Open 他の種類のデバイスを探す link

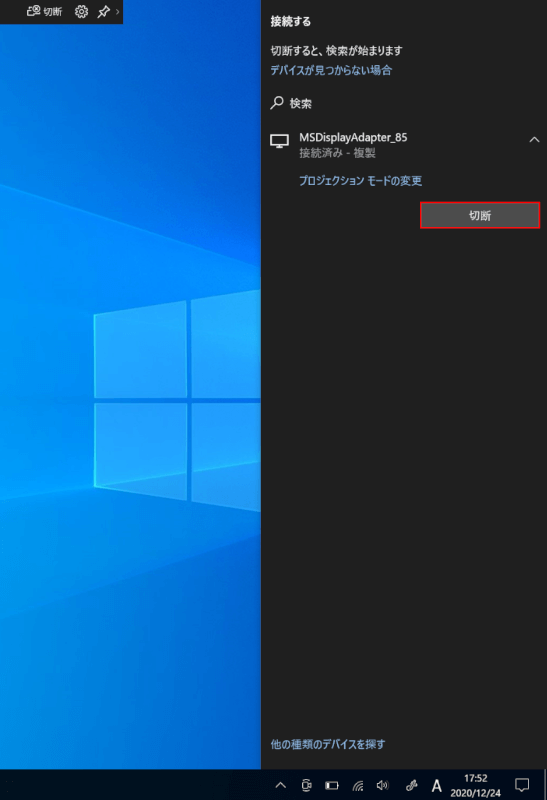pyautogui.click(x=328, y=744)
